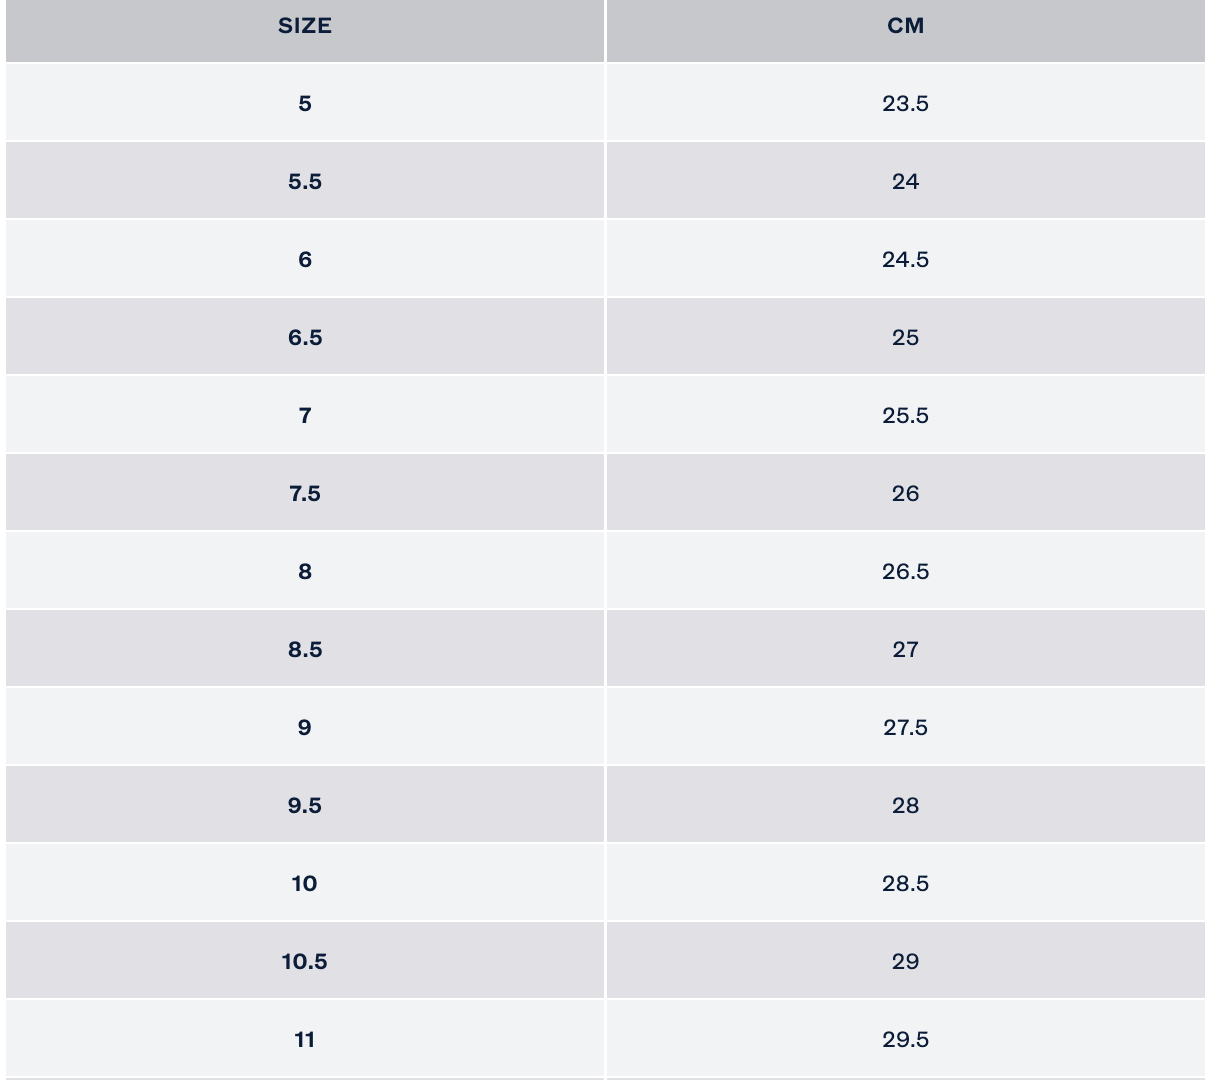Select size 10.5 cell
1212x1080 pixels.
tap(305, 961)
